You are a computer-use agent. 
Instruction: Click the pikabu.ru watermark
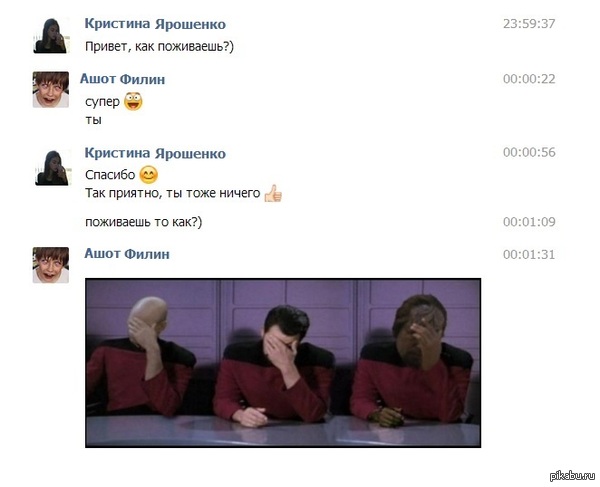(572, 476)
